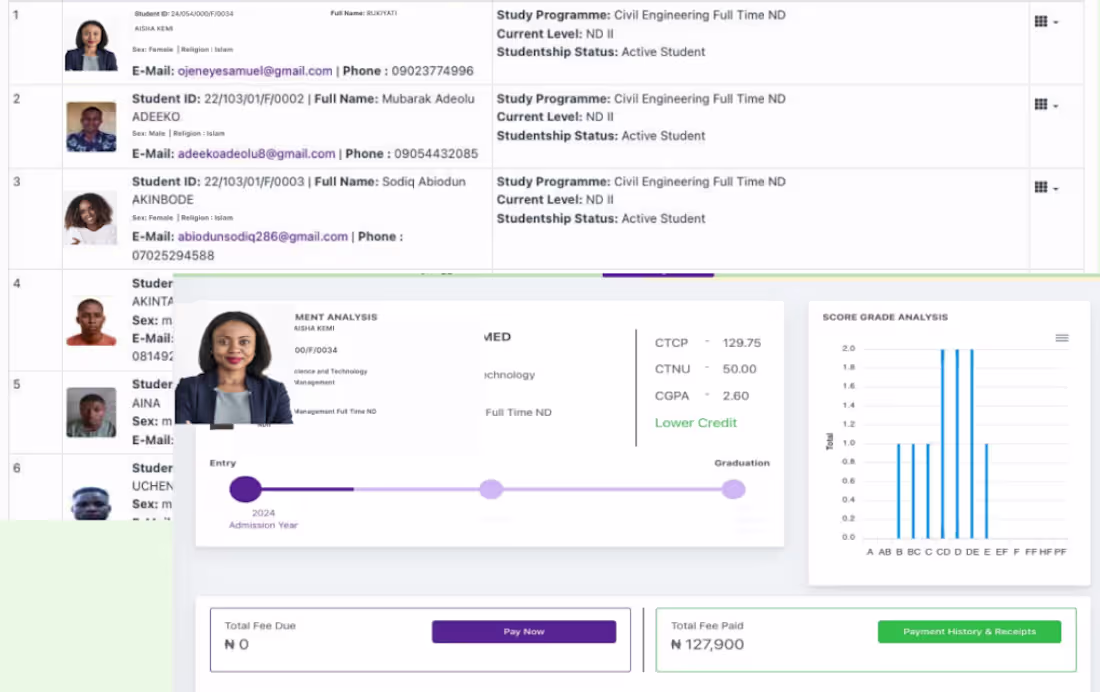Click the ojeneyesamuel@gmail.com email link

pos(255,71)
